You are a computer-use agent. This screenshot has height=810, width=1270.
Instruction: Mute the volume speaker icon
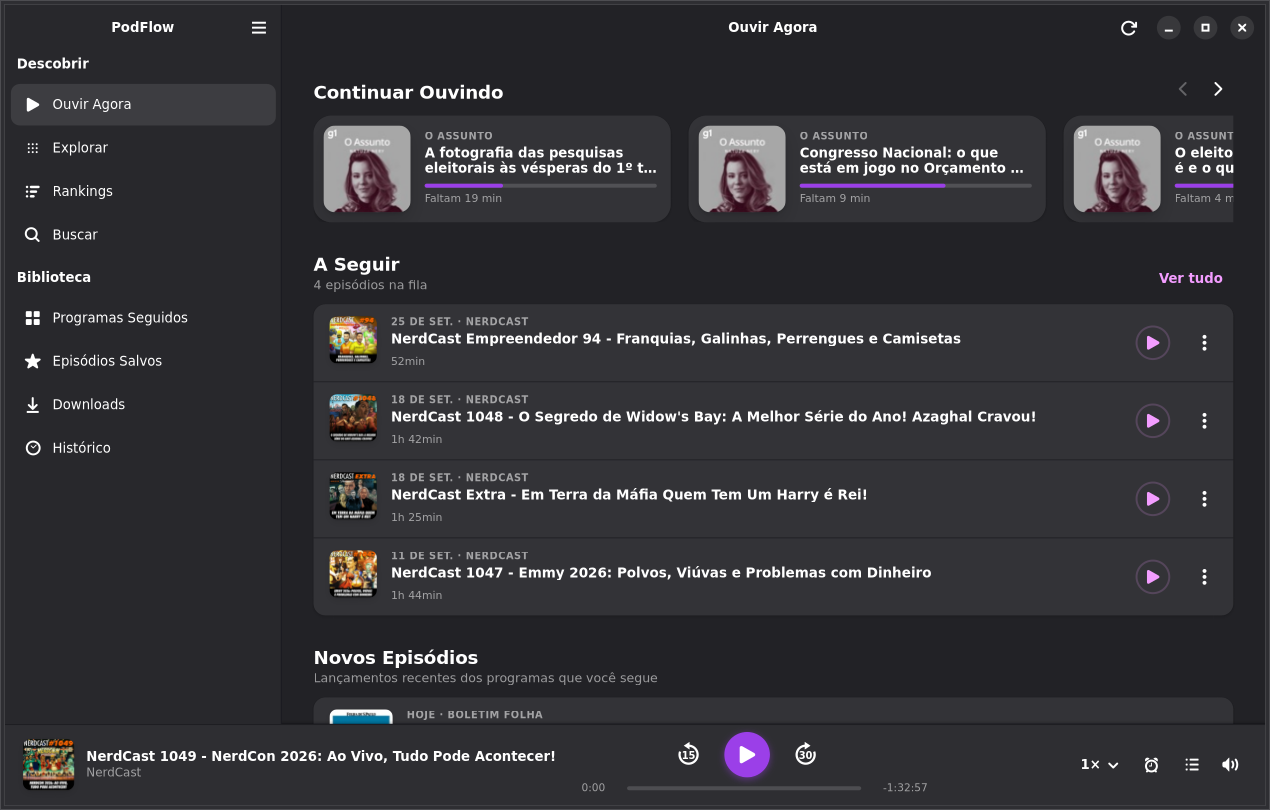(x=1231, y=765)
